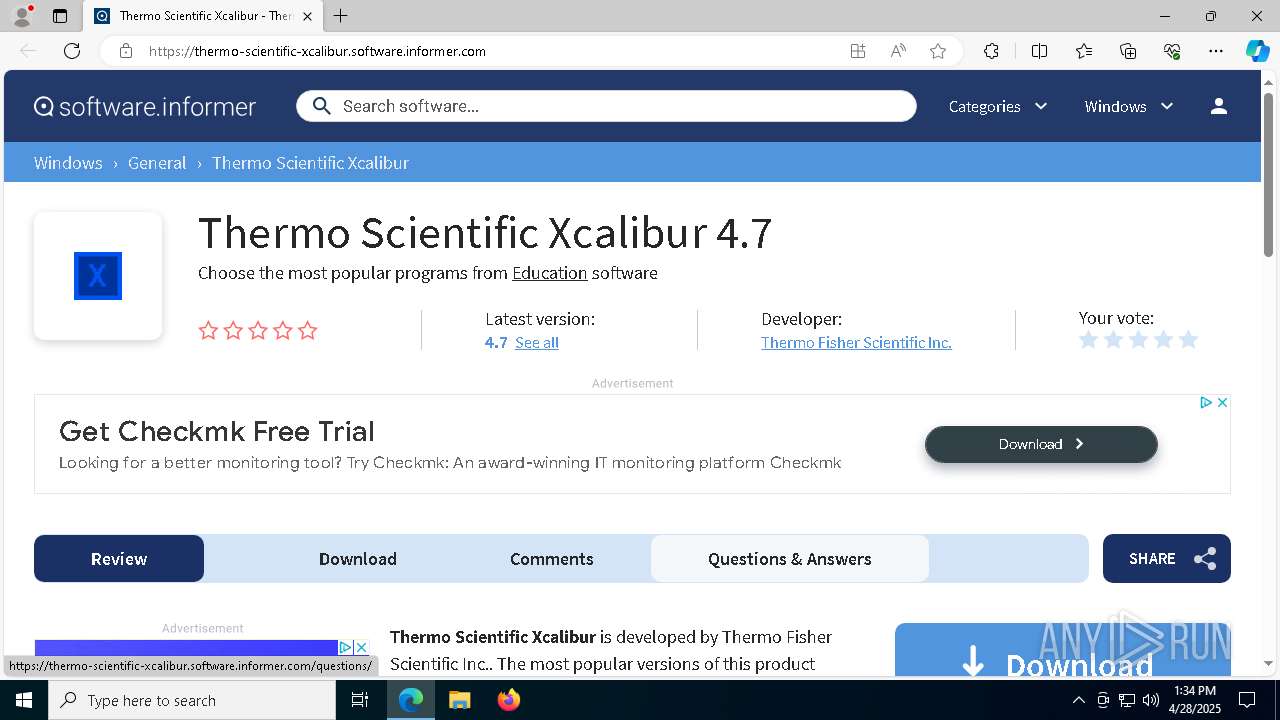The image size is (1280, 720).
Task: Click the fifth red rating star
Action: pos(307,330)
